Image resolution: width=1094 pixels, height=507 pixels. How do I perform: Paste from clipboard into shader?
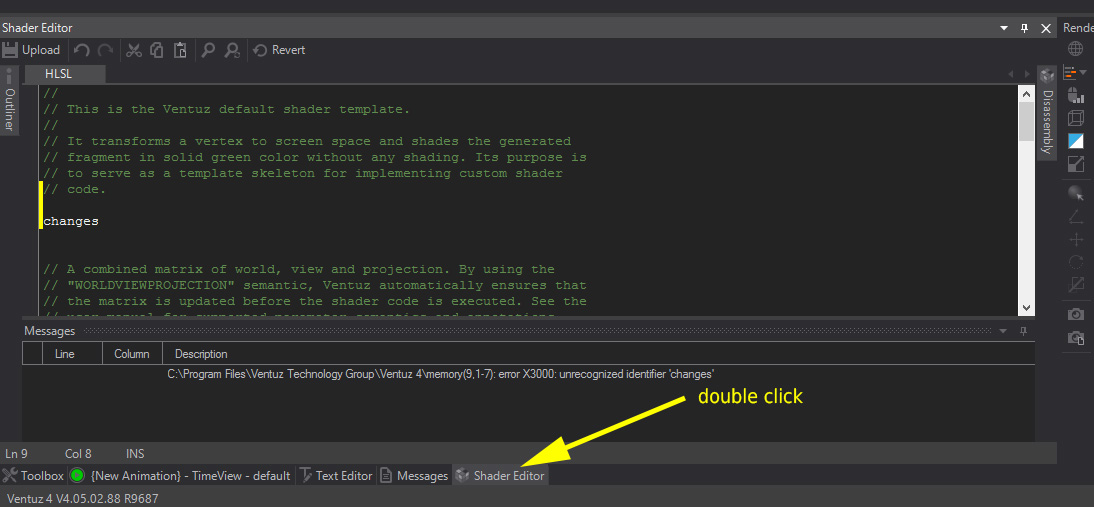click(x=180, y=50)
